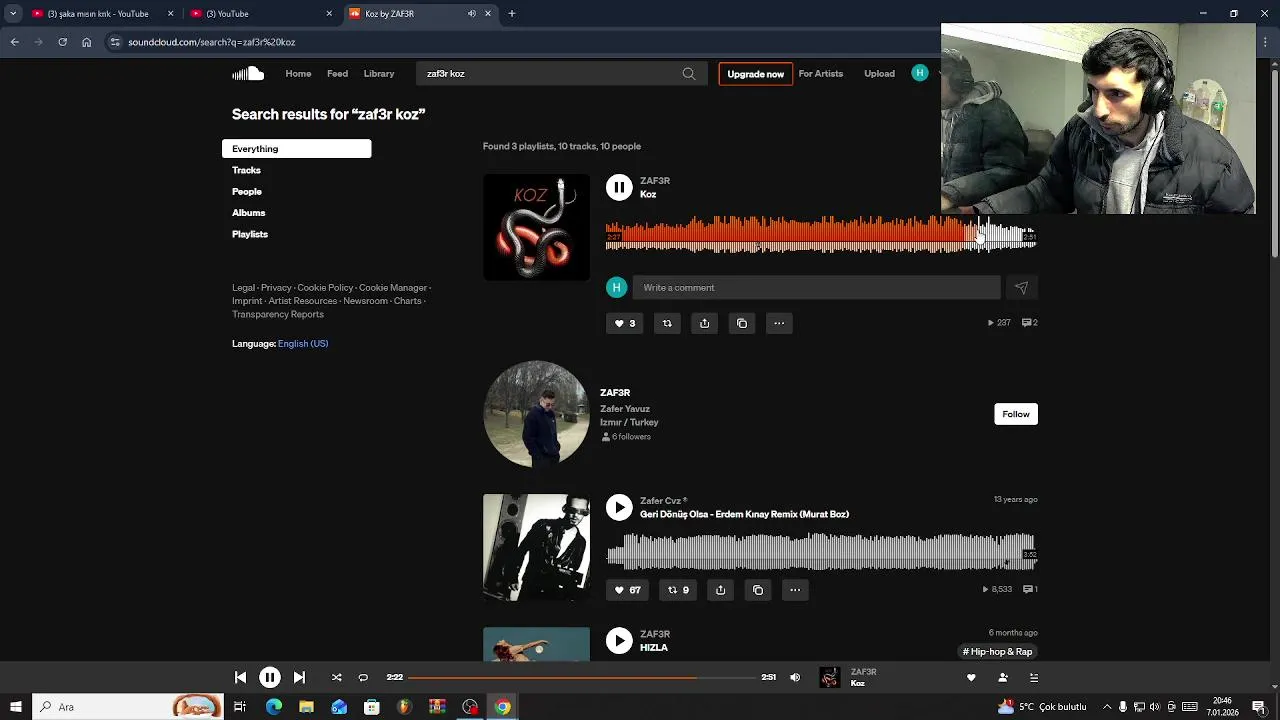Open user avatar menu in header
Screen dimensions: 1280x720
click(920, 73)
